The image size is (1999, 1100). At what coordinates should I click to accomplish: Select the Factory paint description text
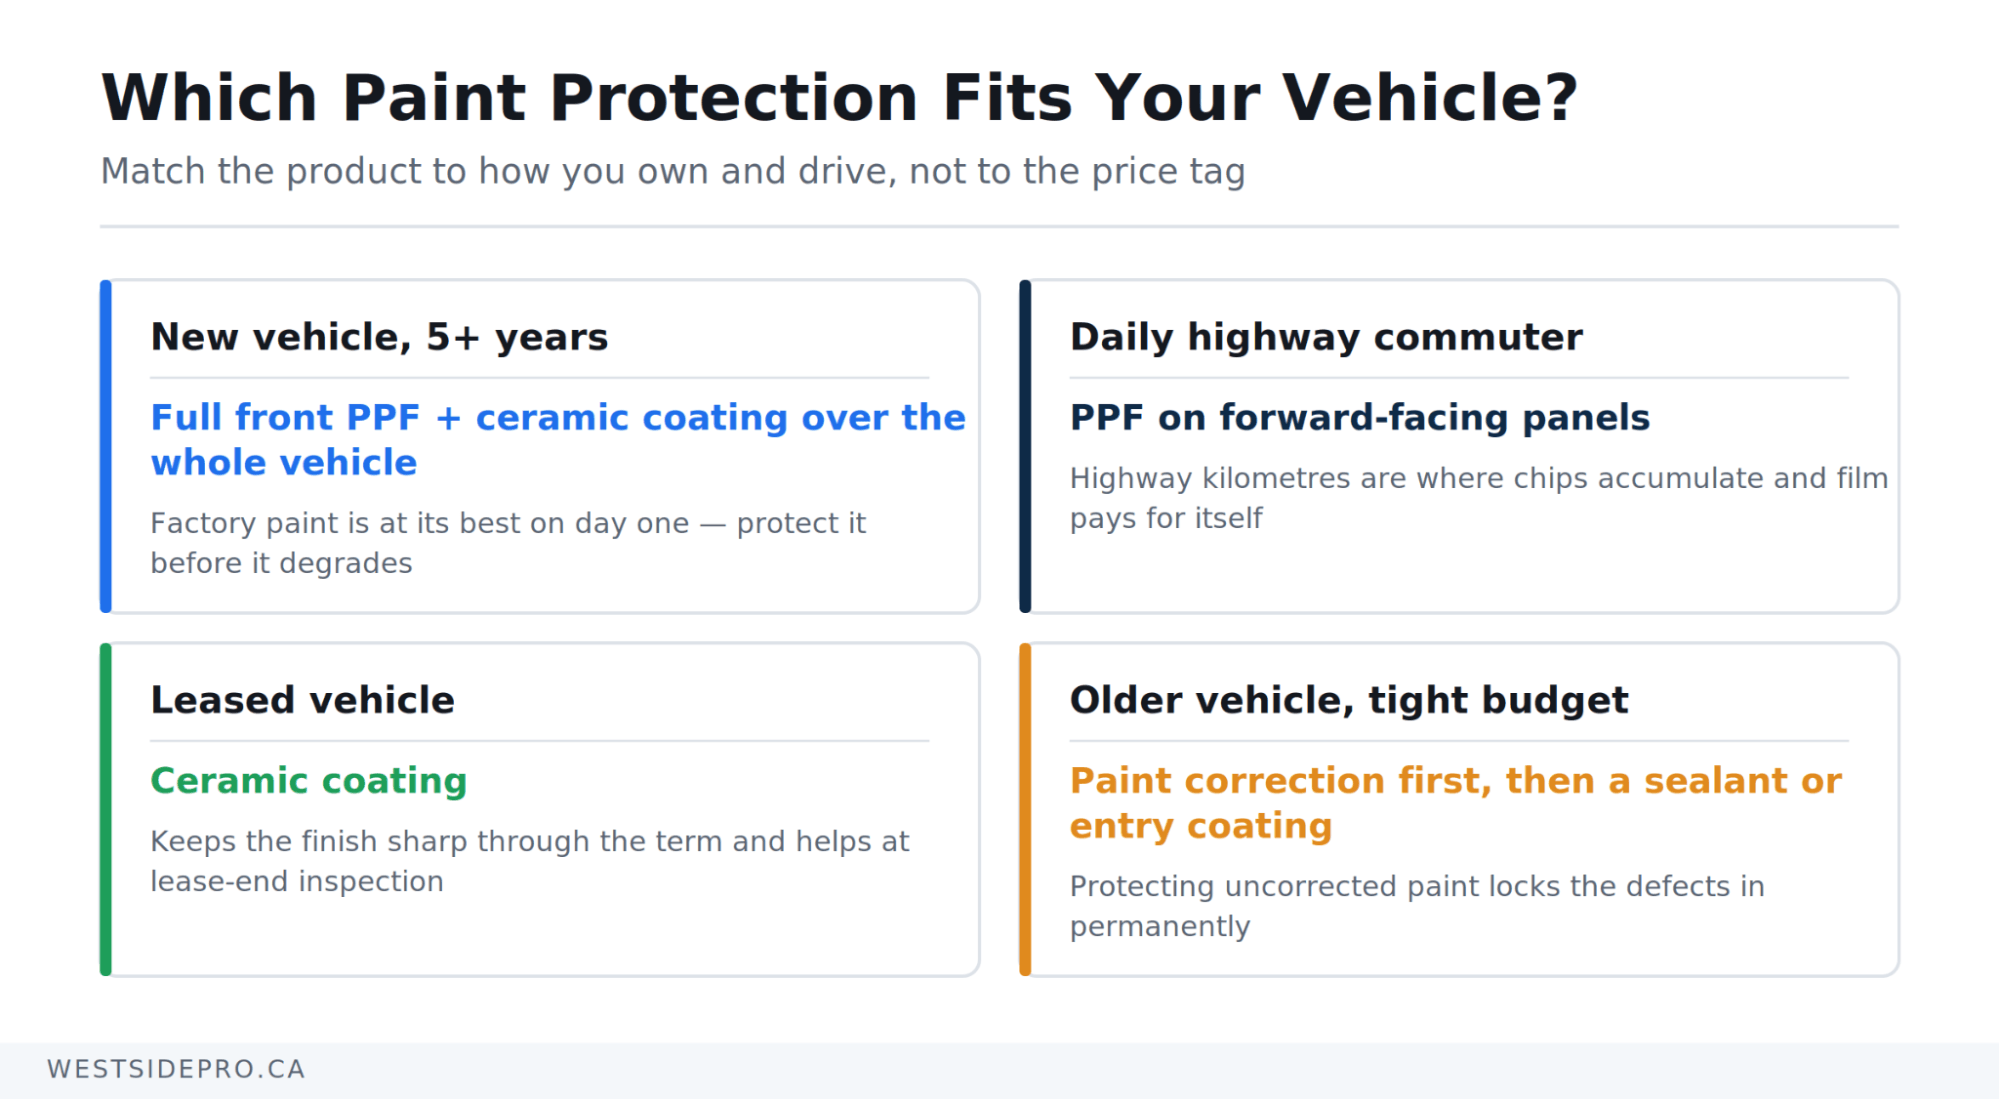(508, 543)
